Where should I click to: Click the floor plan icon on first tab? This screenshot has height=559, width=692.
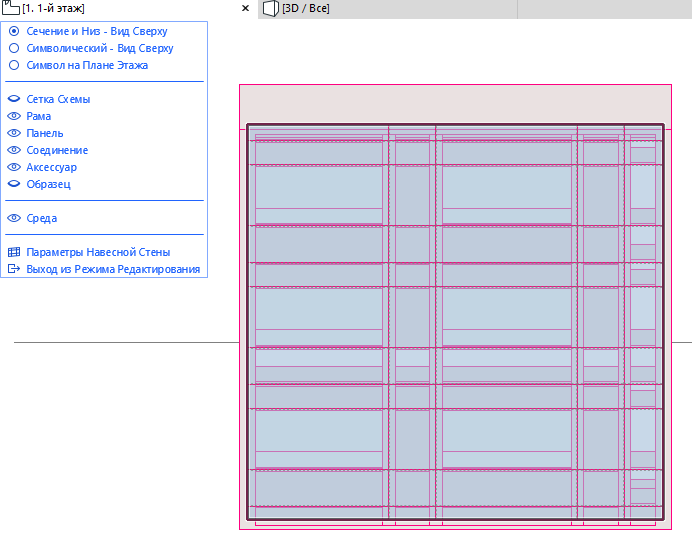11,8
